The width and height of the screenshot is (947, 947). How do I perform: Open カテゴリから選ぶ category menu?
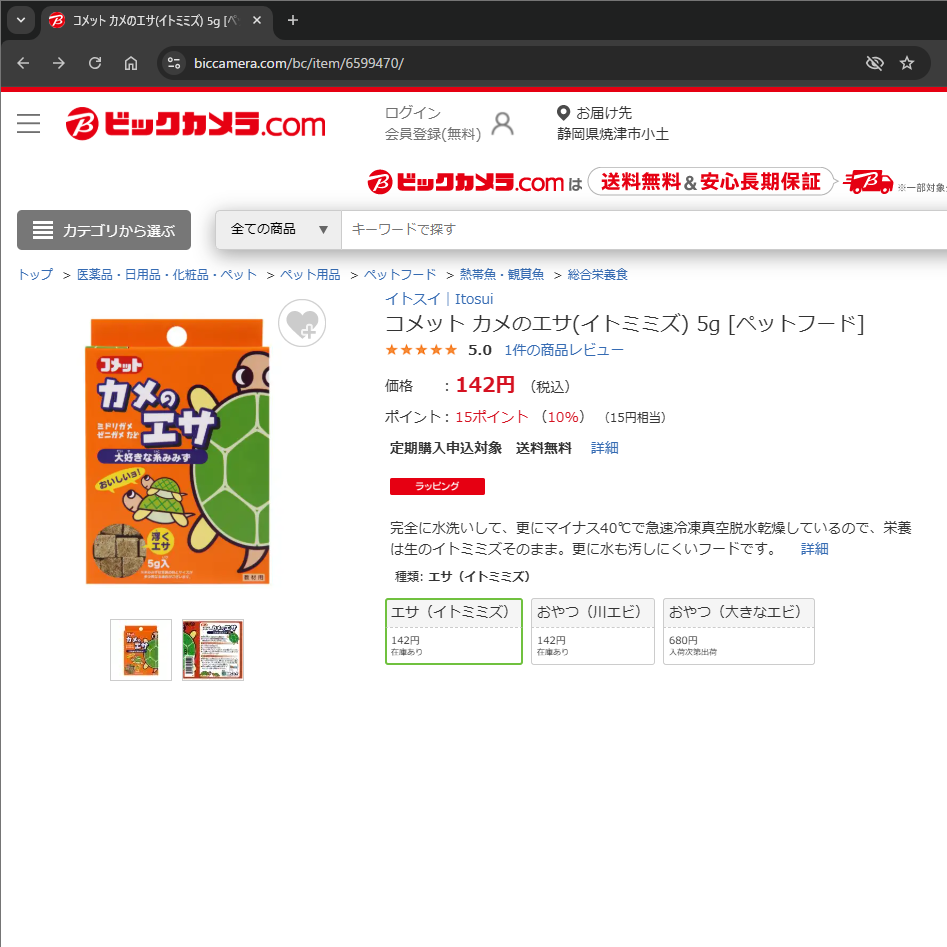tap(104, 230)
